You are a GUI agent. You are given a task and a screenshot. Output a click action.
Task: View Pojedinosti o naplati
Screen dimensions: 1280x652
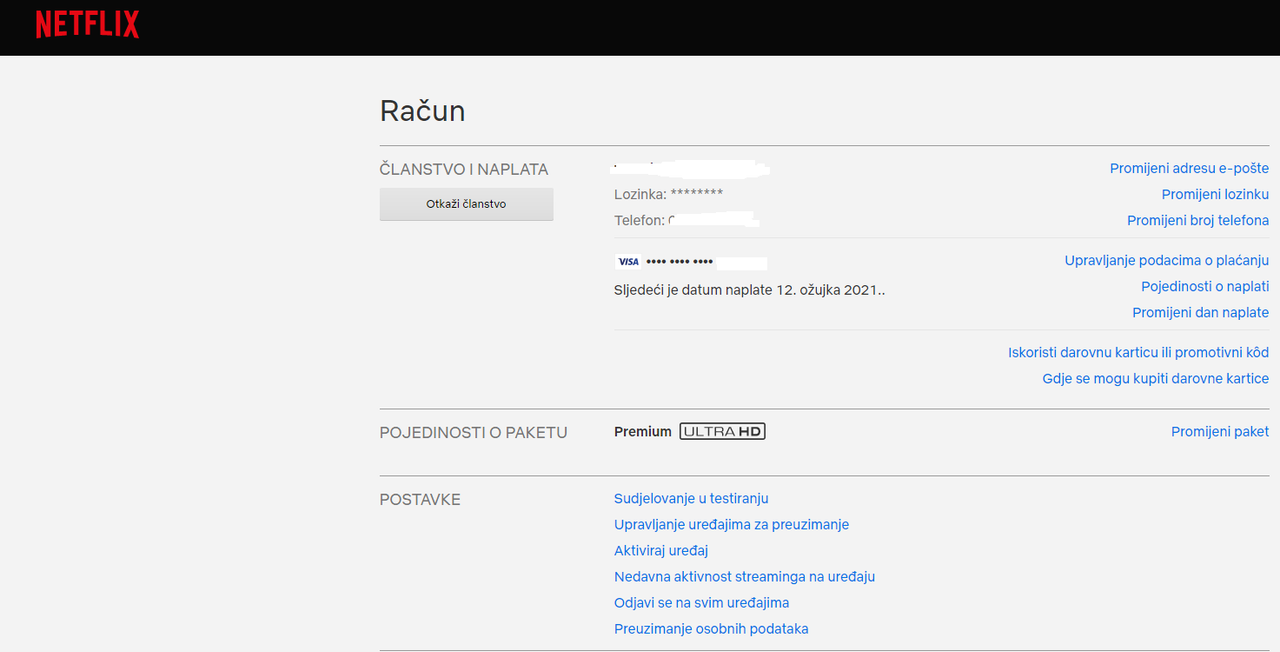click(1205, 287)
